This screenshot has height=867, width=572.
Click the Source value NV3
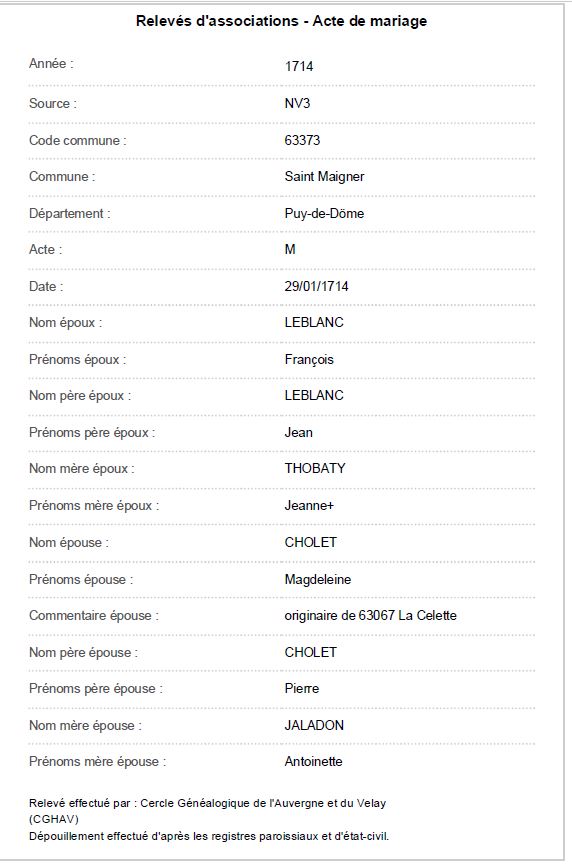(297, 103)
